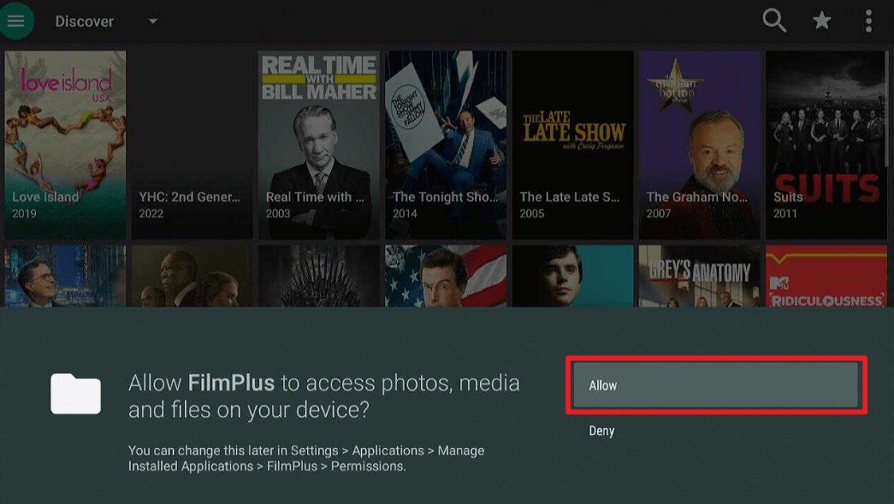Open the Grey's Anatomy poster
The image size is (894, 504).
700,276
